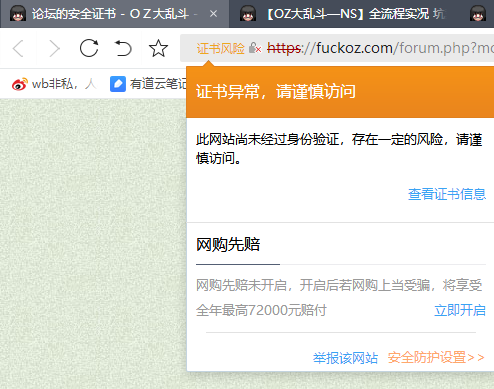
Task: Open the third tab with avatar icon
Action: 478,14
